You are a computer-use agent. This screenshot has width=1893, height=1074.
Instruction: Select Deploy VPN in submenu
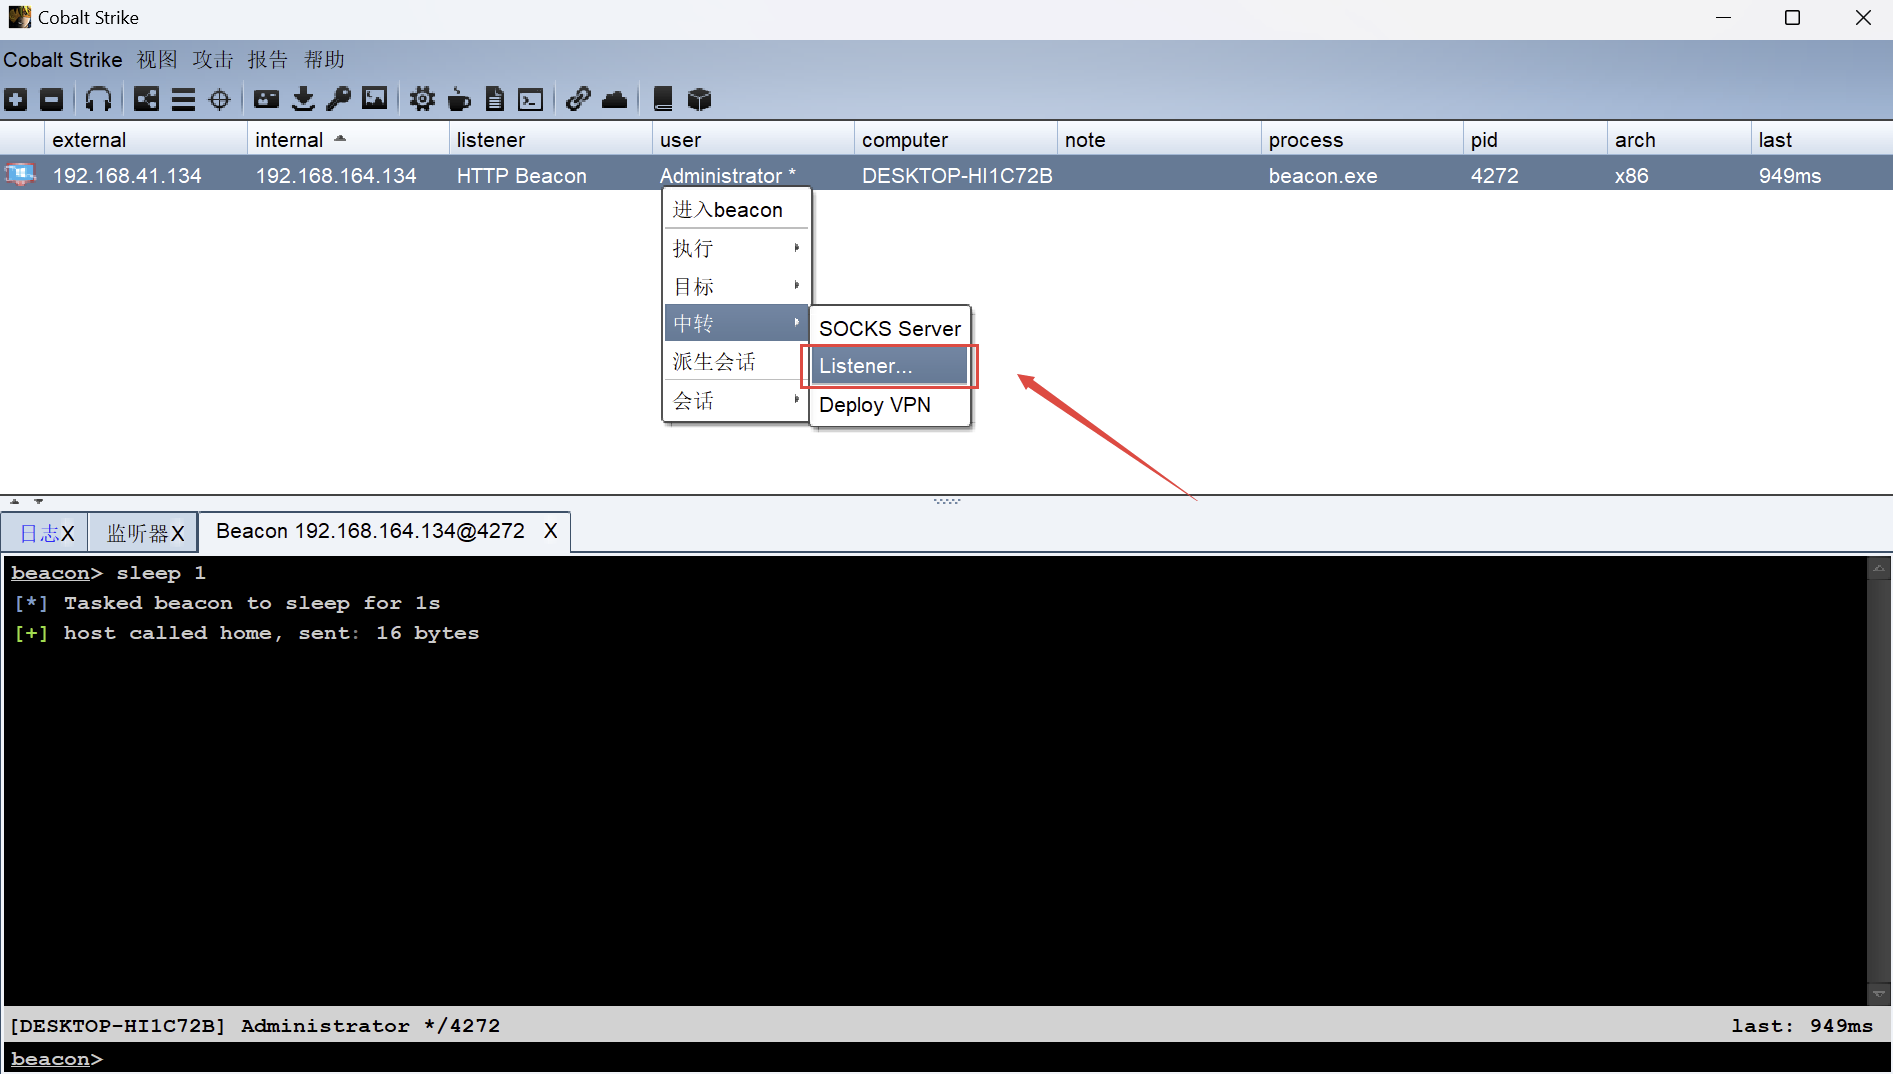point(890,405)
